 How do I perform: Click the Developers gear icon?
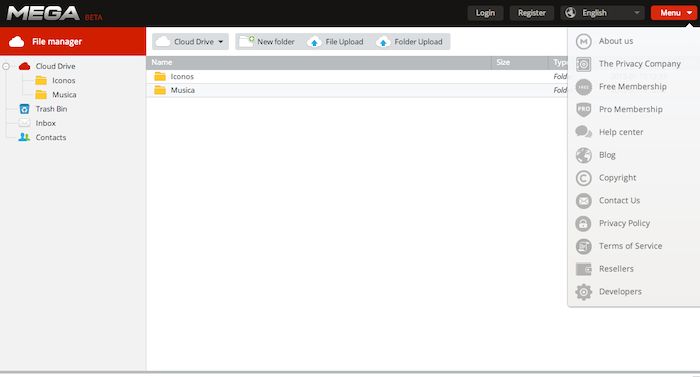pyautogui.click(x=583, y=292)
